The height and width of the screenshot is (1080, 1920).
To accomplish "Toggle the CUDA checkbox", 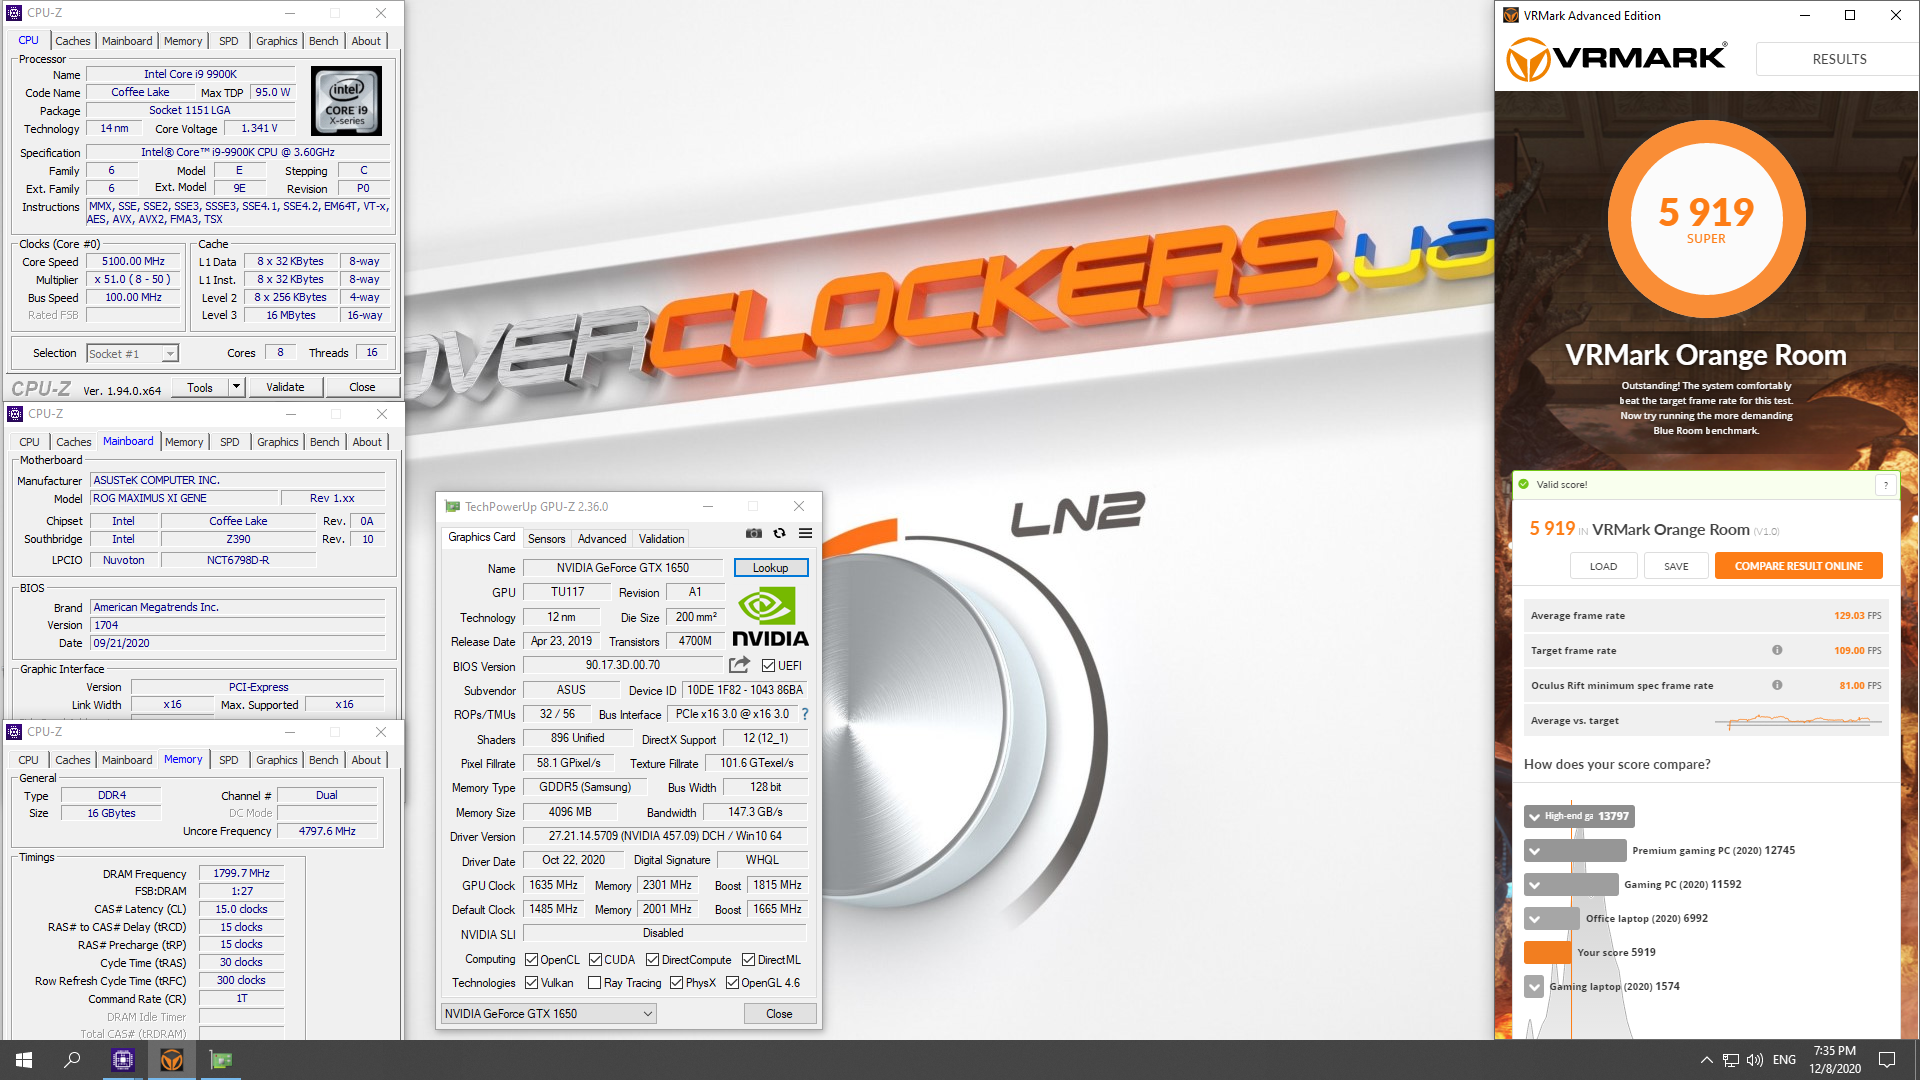I will (x=595, y=960).
